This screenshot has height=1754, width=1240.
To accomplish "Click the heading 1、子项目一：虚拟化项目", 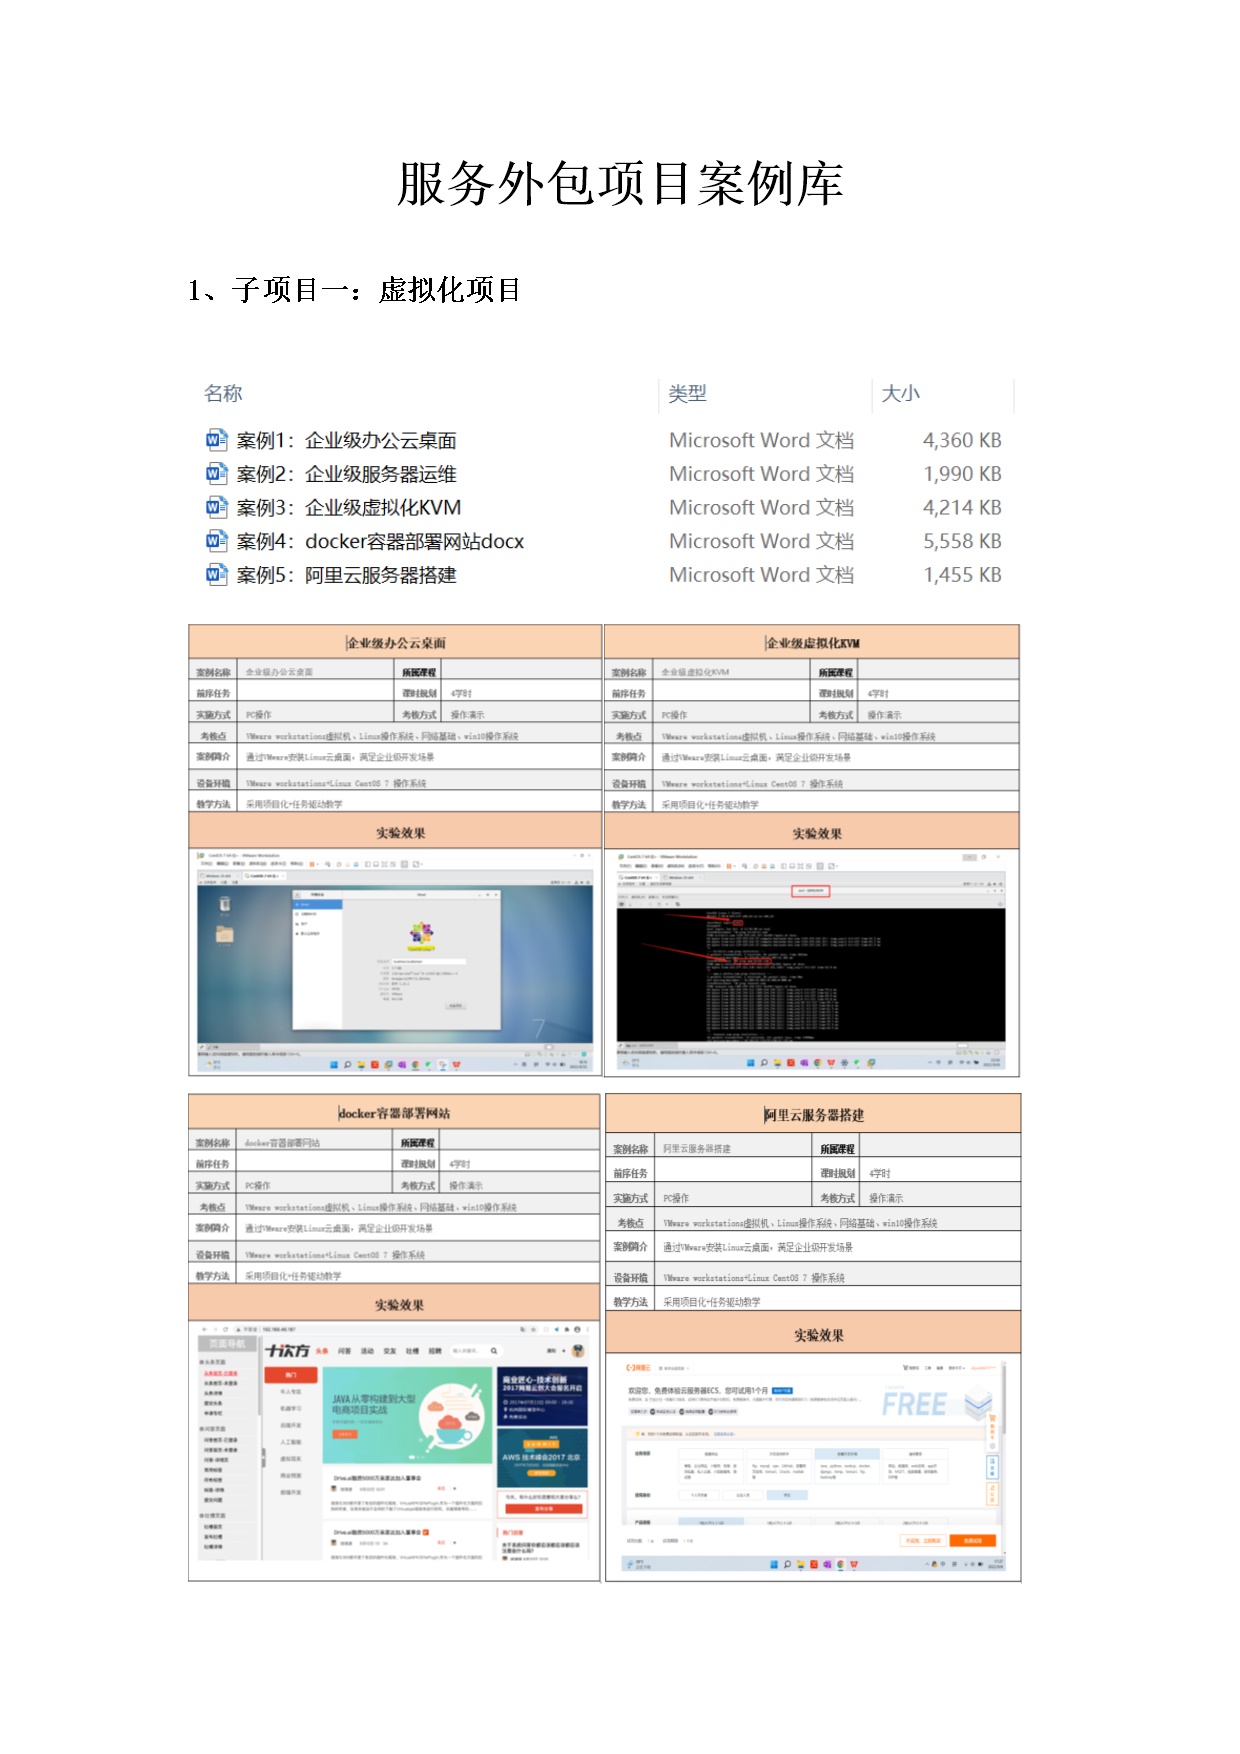I will 354,290.
